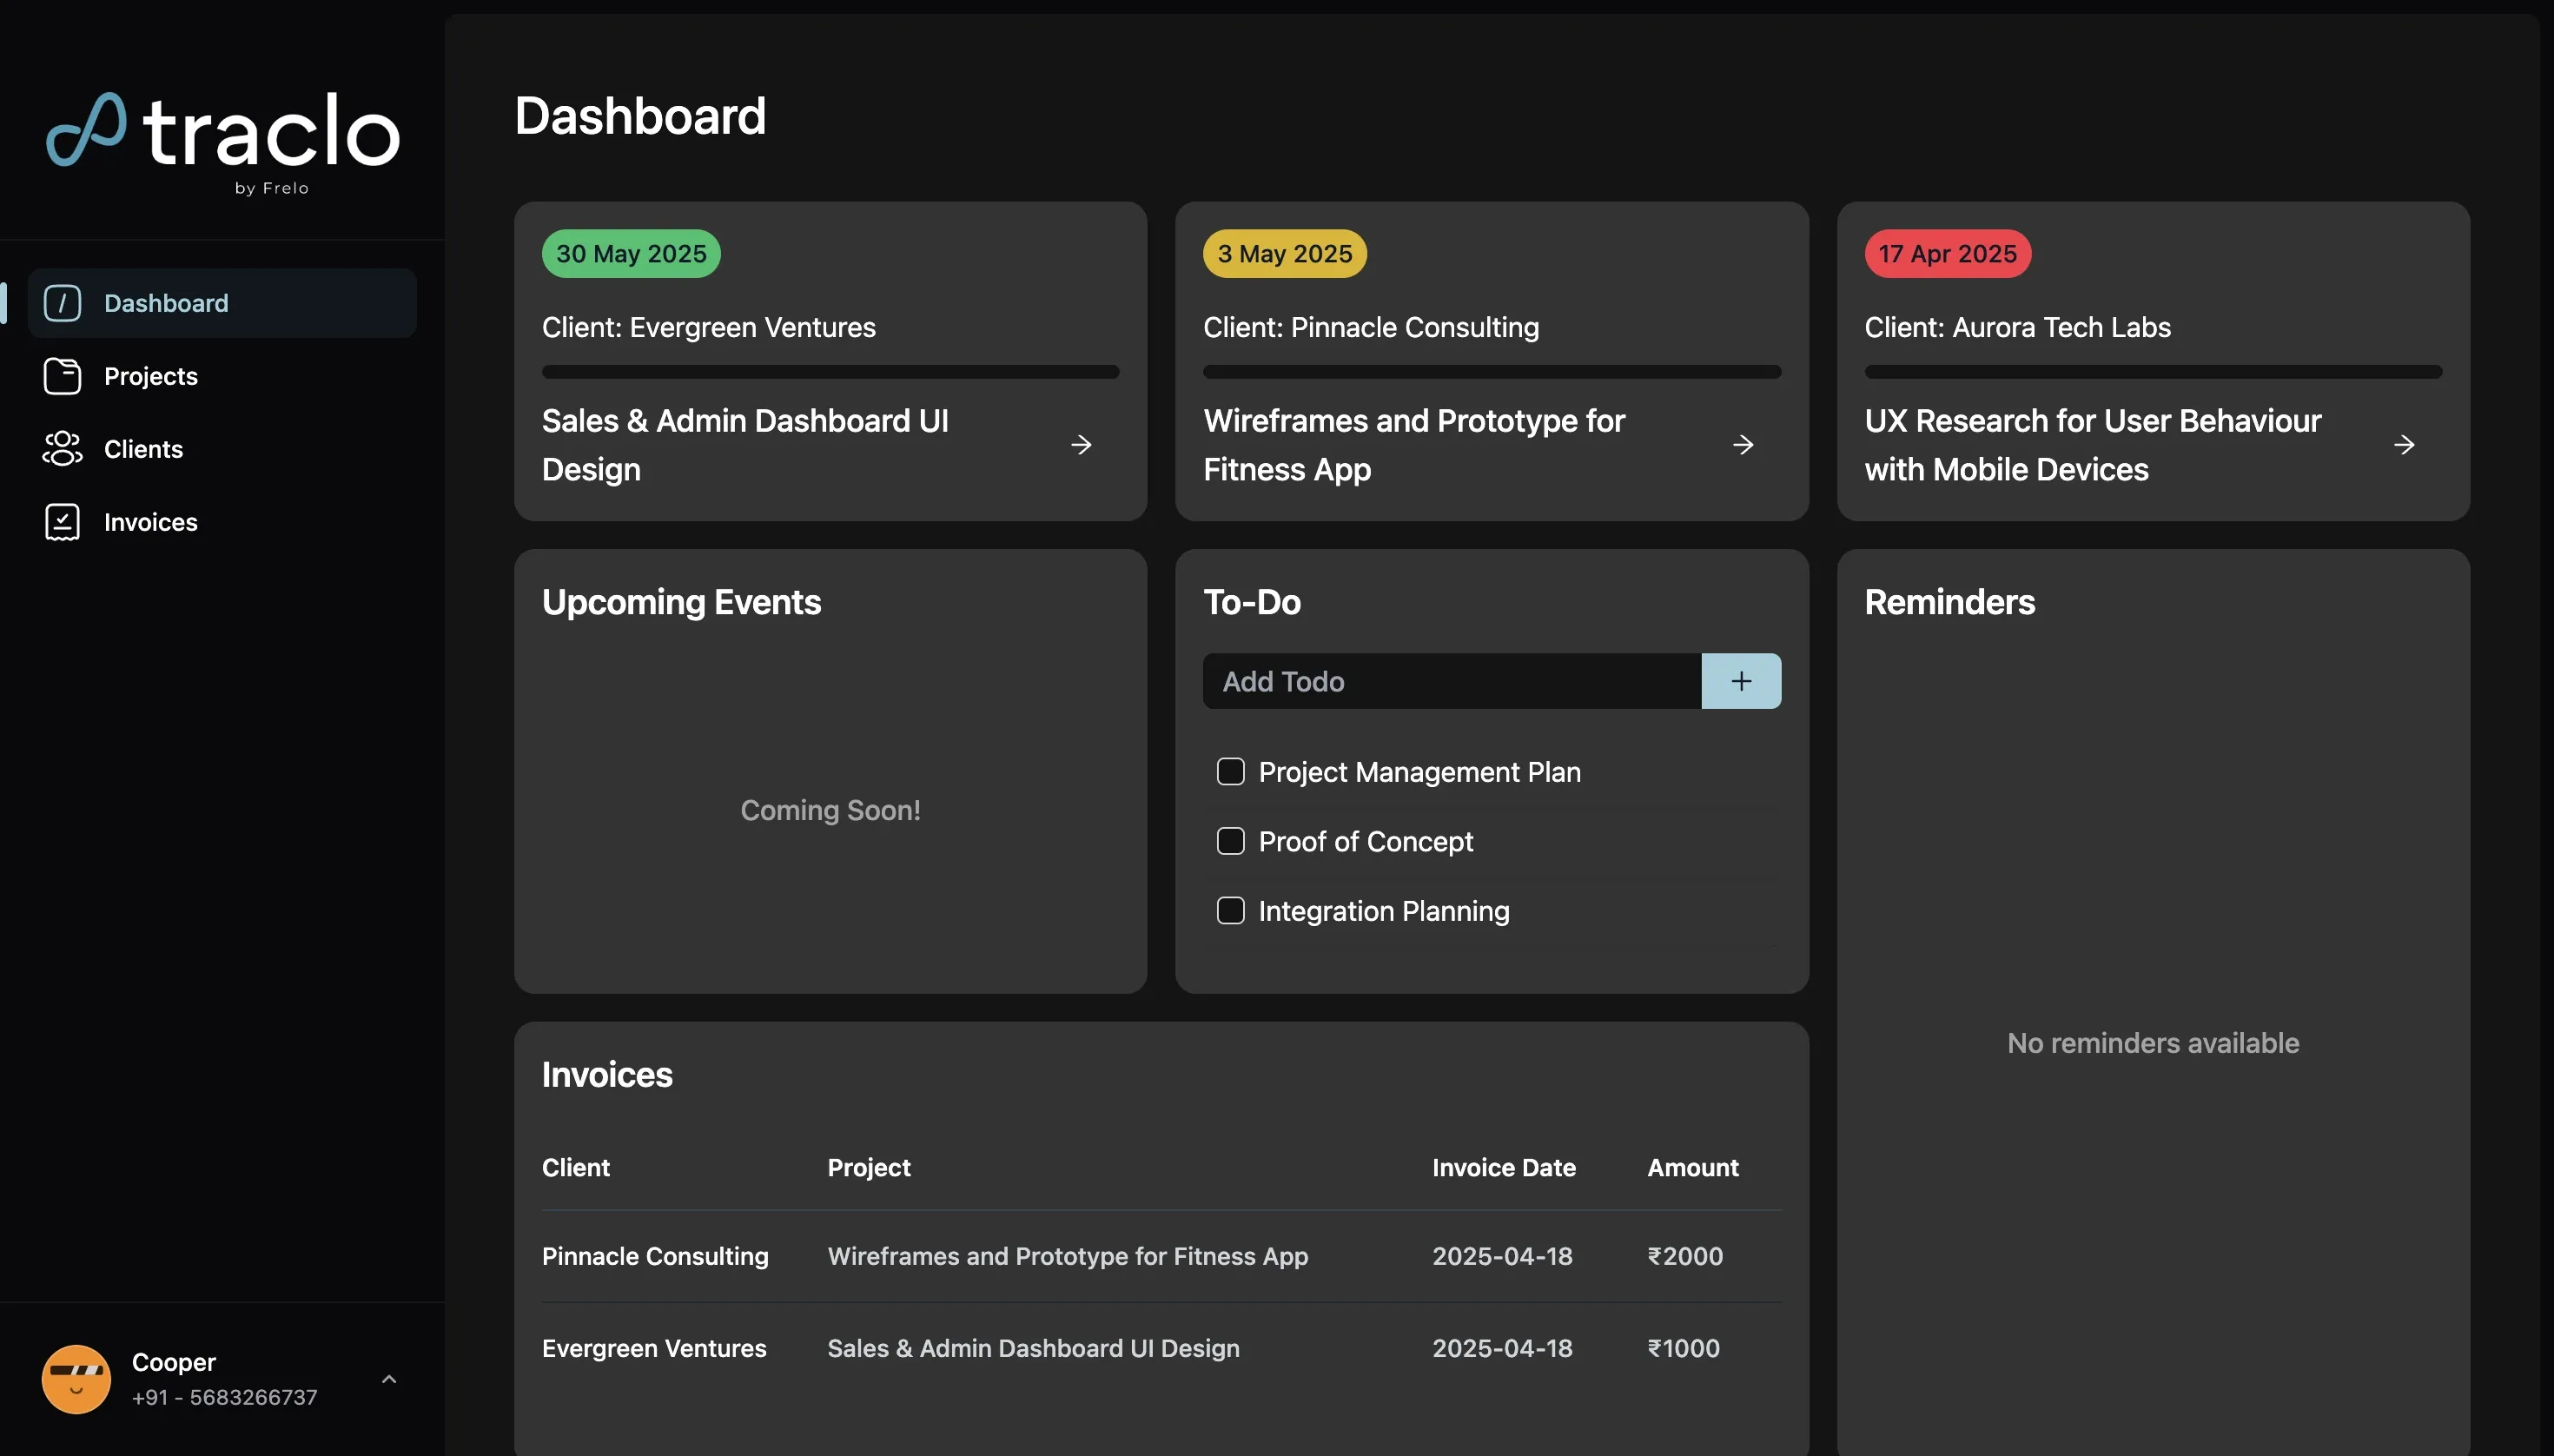Click Cooper's avatar picture
The image size is (2554, 1456).
[76, 1379]
